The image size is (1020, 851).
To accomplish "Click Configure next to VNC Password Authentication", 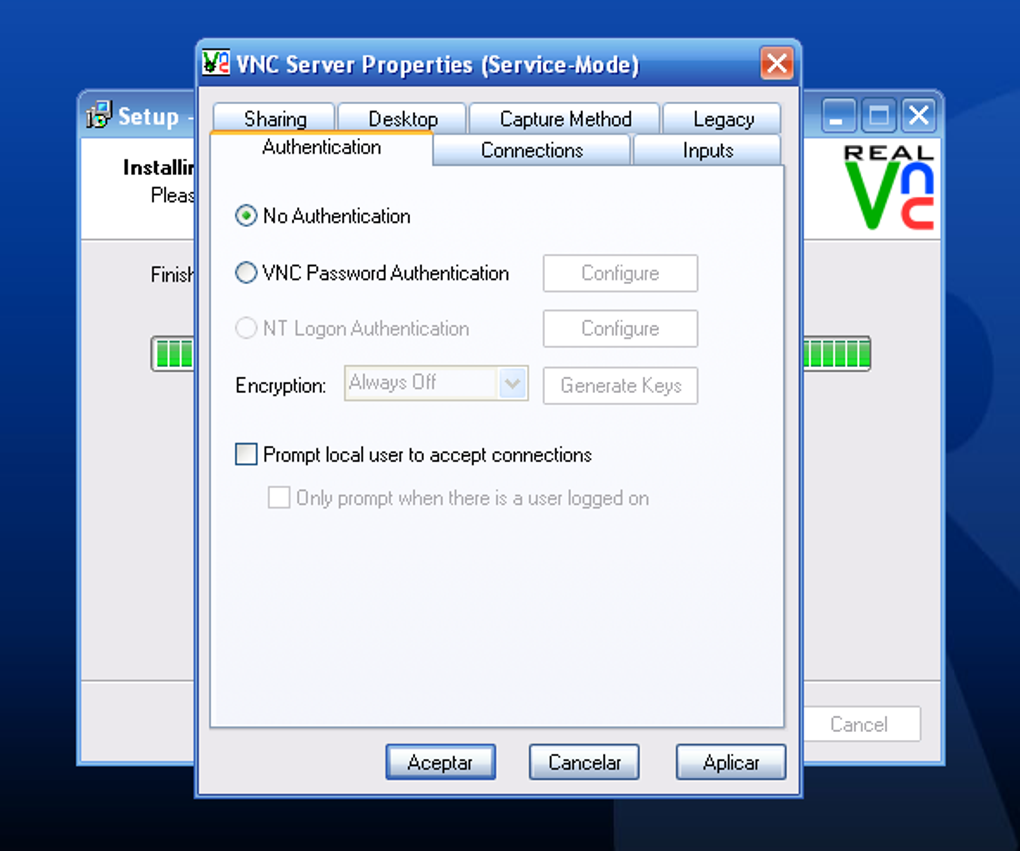I will click(x=620, y=273).
